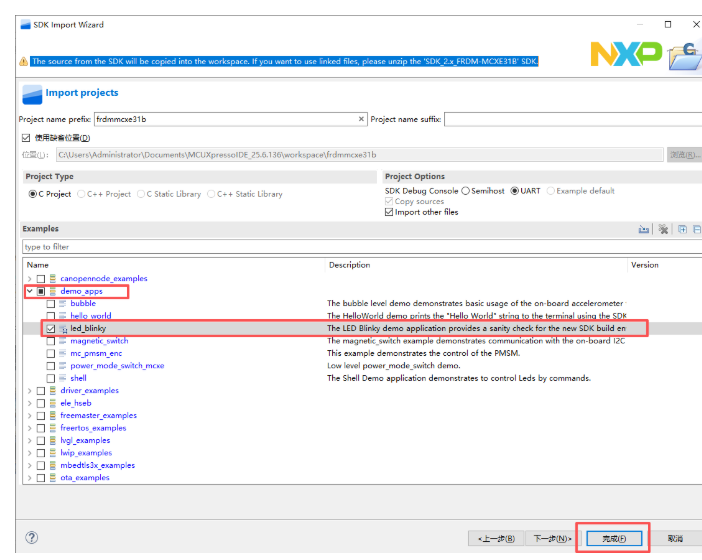The image size is (702, 560).
Task: Click the lvgl_examples folder icon
Action: (x=53, y=440)
